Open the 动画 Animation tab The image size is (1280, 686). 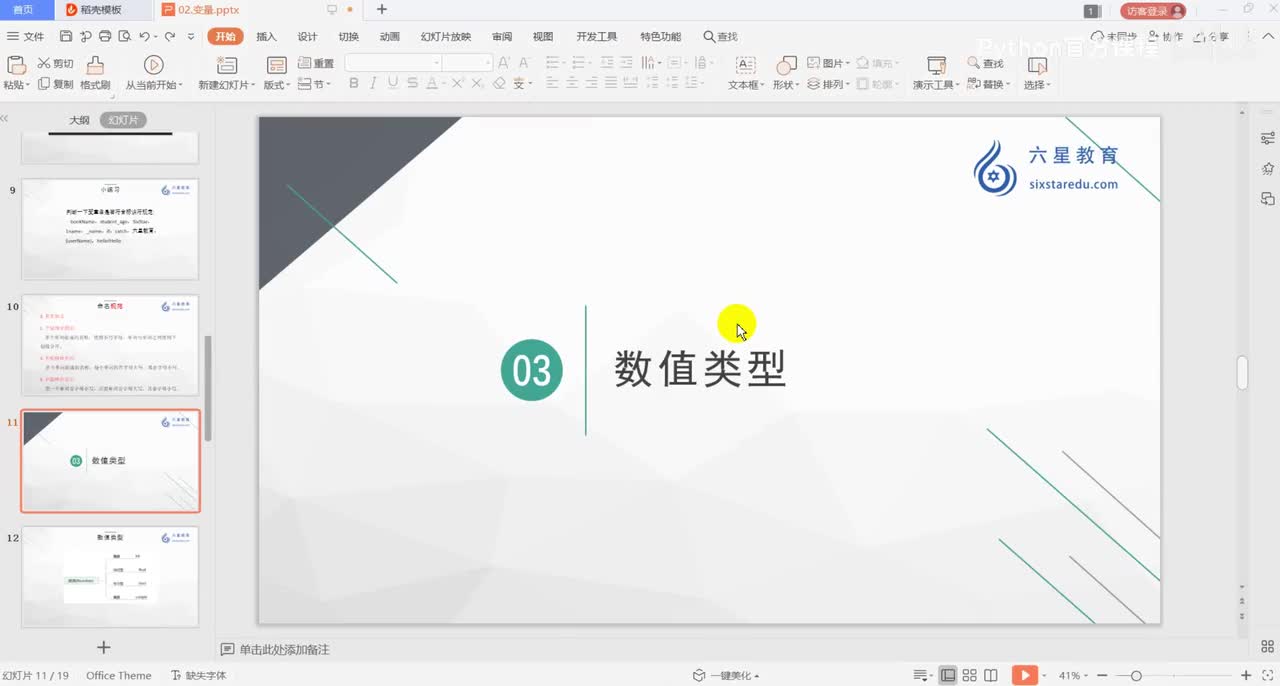point(389,36)
